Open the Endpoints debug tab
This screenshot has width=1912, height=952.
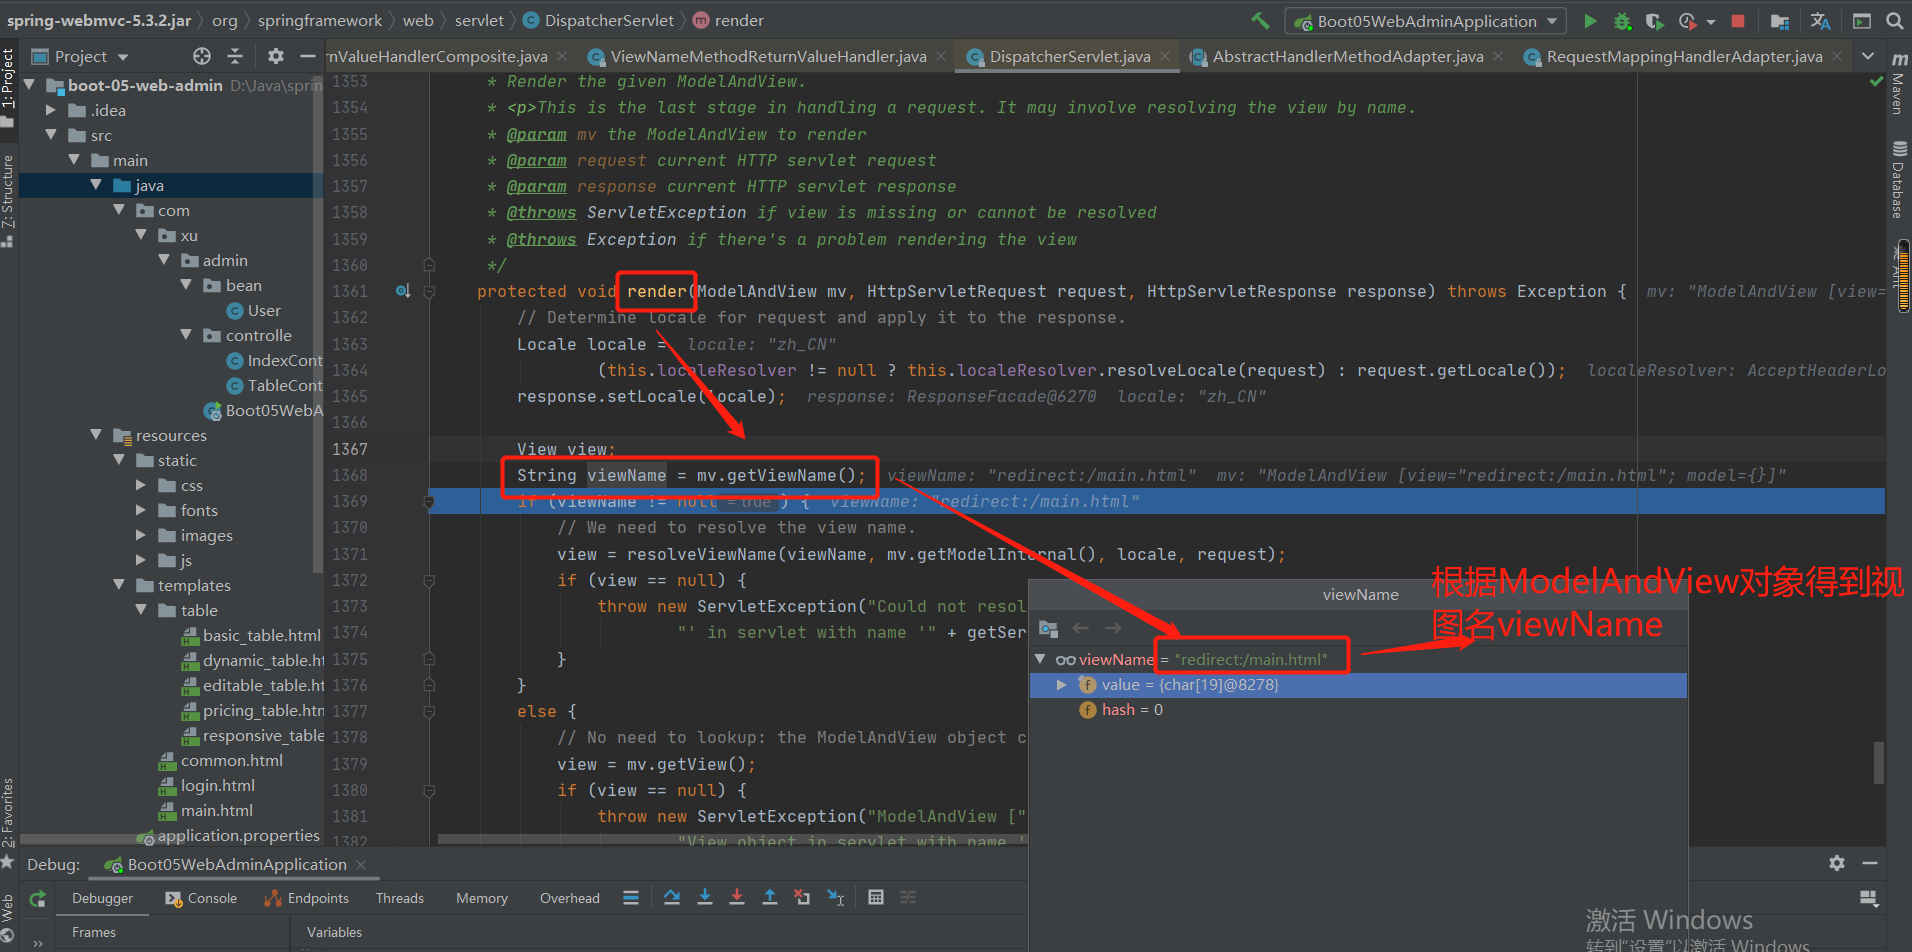pyautogui.click(x=307, y=898)
